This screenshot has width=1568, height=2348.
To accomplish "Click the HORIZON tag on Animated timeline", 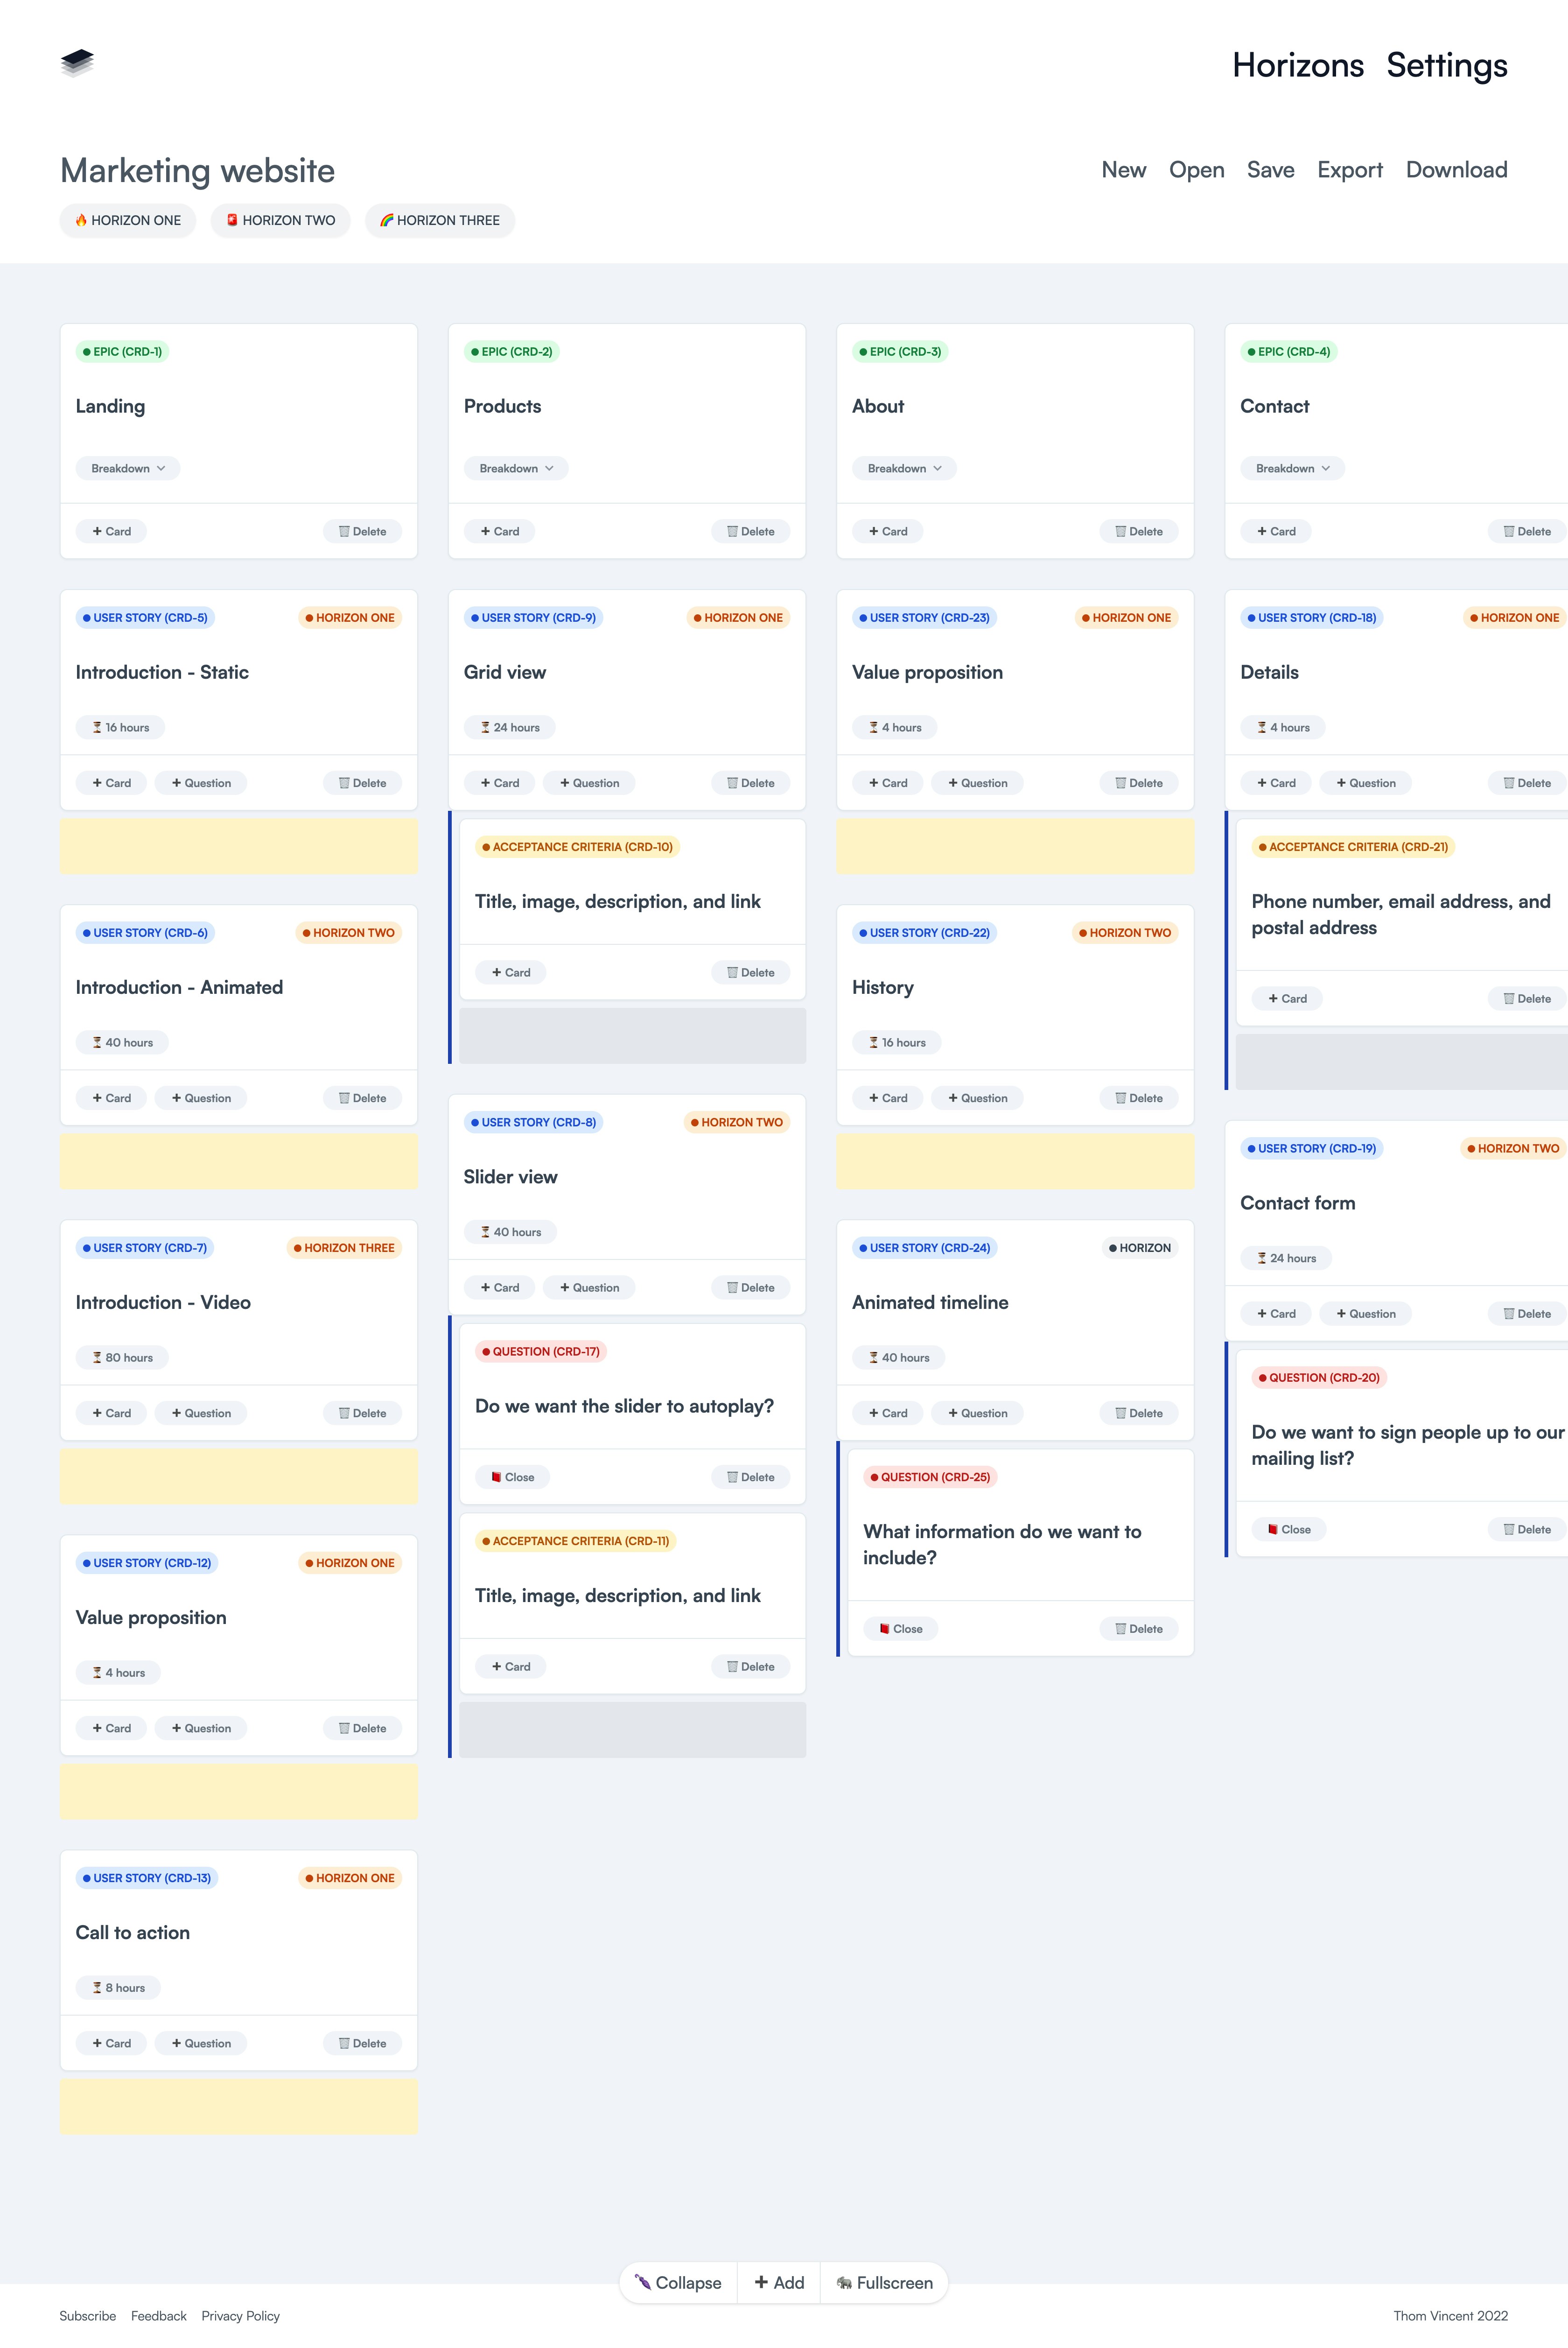I will pos(1139,1248).
